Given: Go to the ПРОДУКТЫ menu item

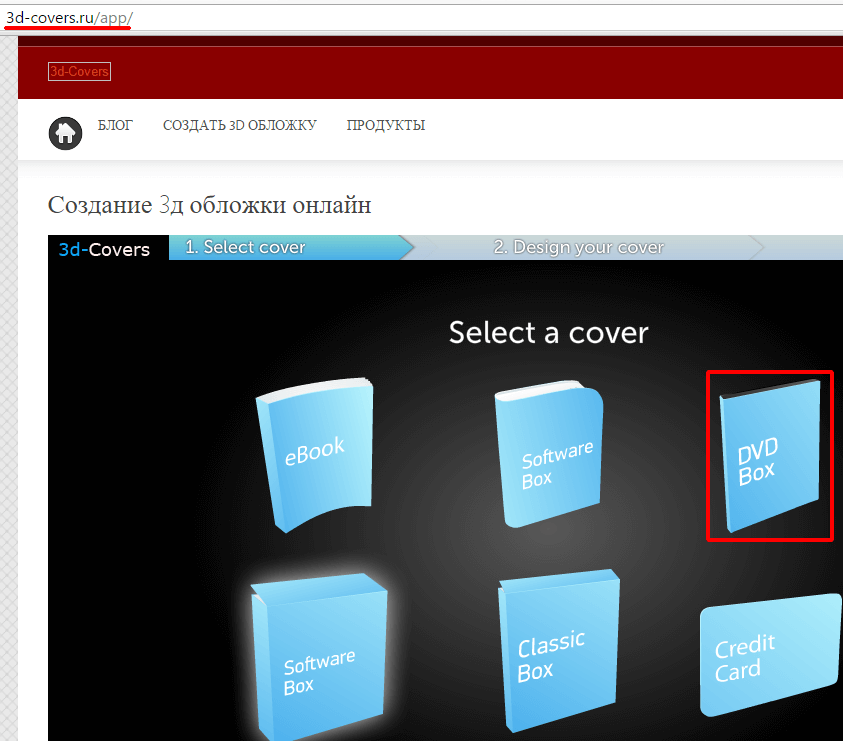Looking at the screenshot, I should tap(385, 125).
